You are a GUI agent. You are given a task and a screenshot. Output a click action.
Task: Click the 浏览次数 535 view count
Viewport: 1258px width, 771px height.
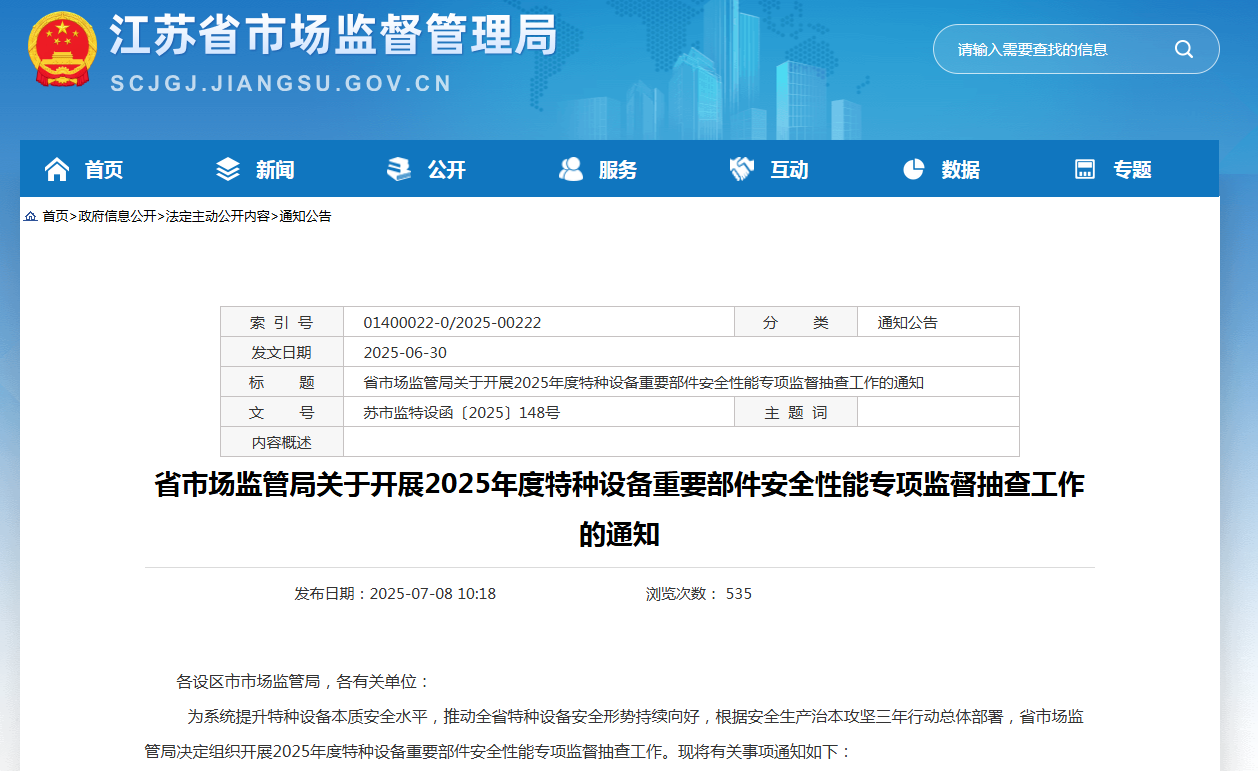[x=698, y=593]
